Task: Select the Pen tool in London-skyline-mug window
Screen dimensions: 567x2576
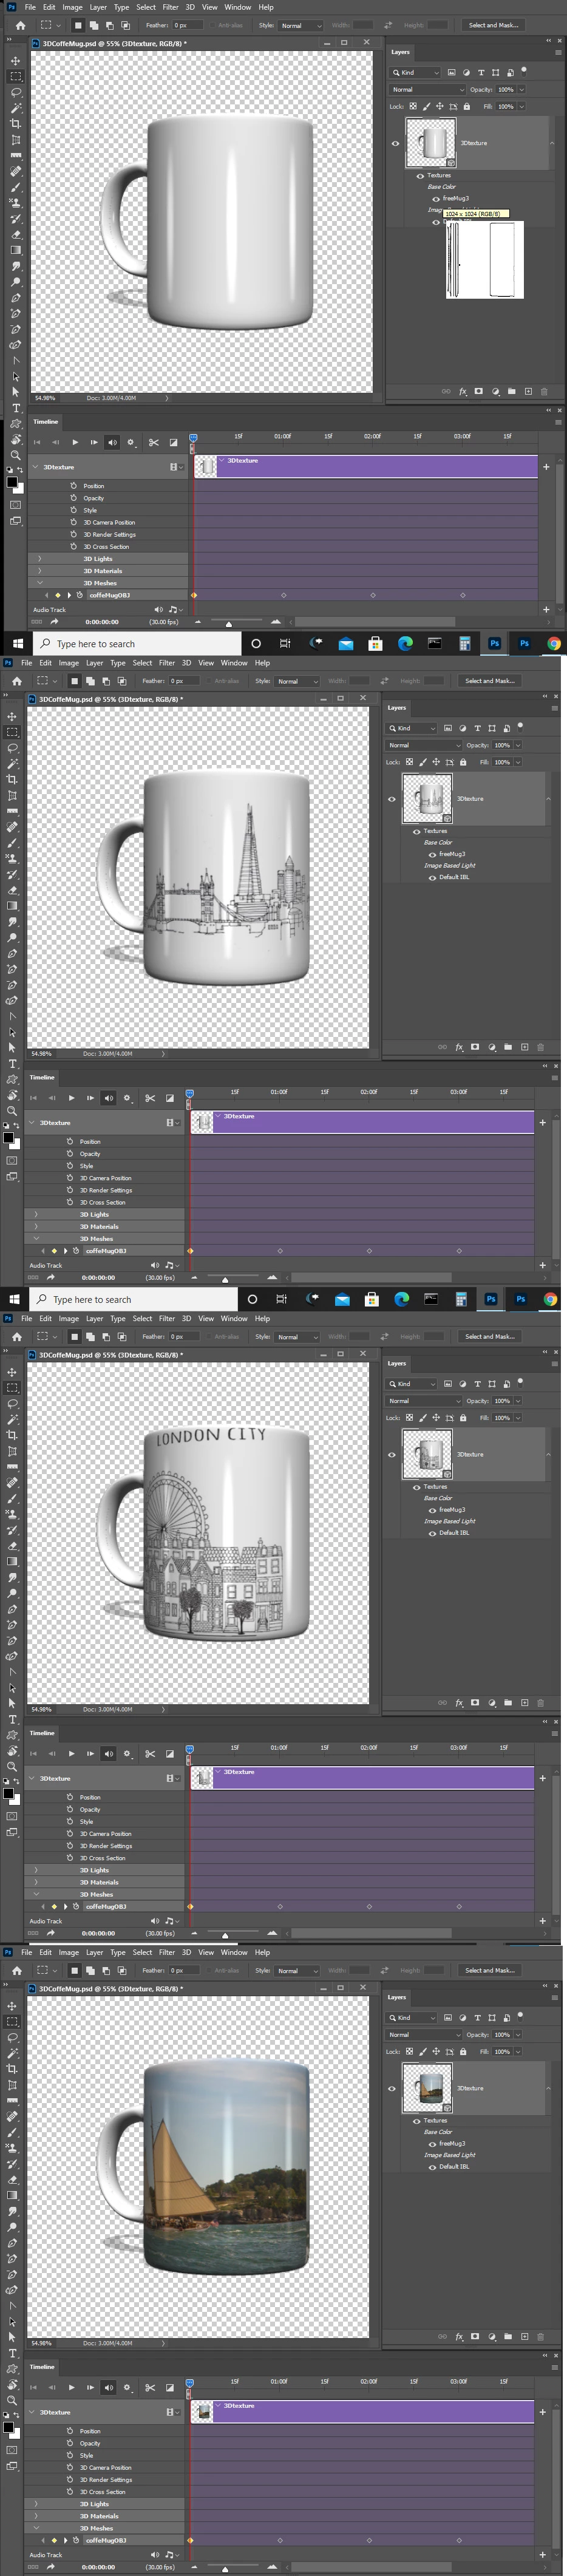Action: (12, 953)
